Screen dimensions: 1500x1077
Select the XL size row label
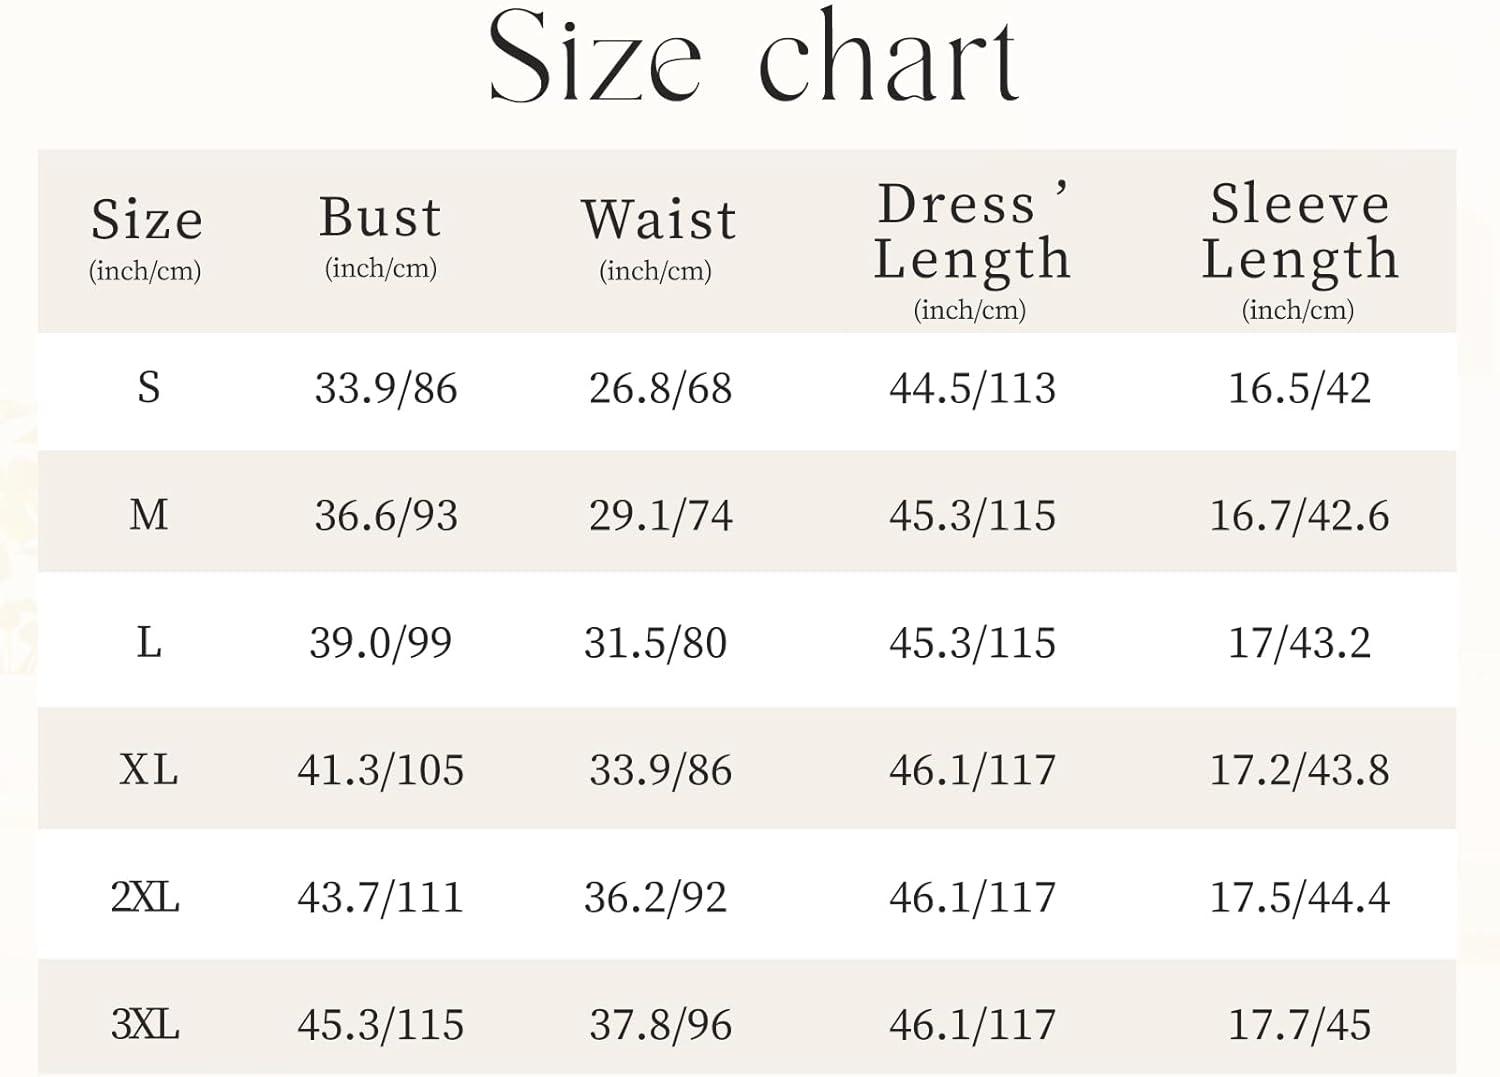pos(148,770)
